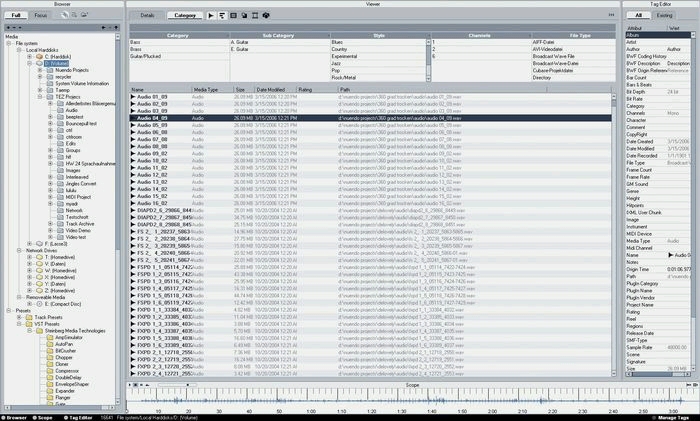This screenshot has width=700, height=421.
Task: Collapse the Network Drives node
Action: tap(19, 250)
